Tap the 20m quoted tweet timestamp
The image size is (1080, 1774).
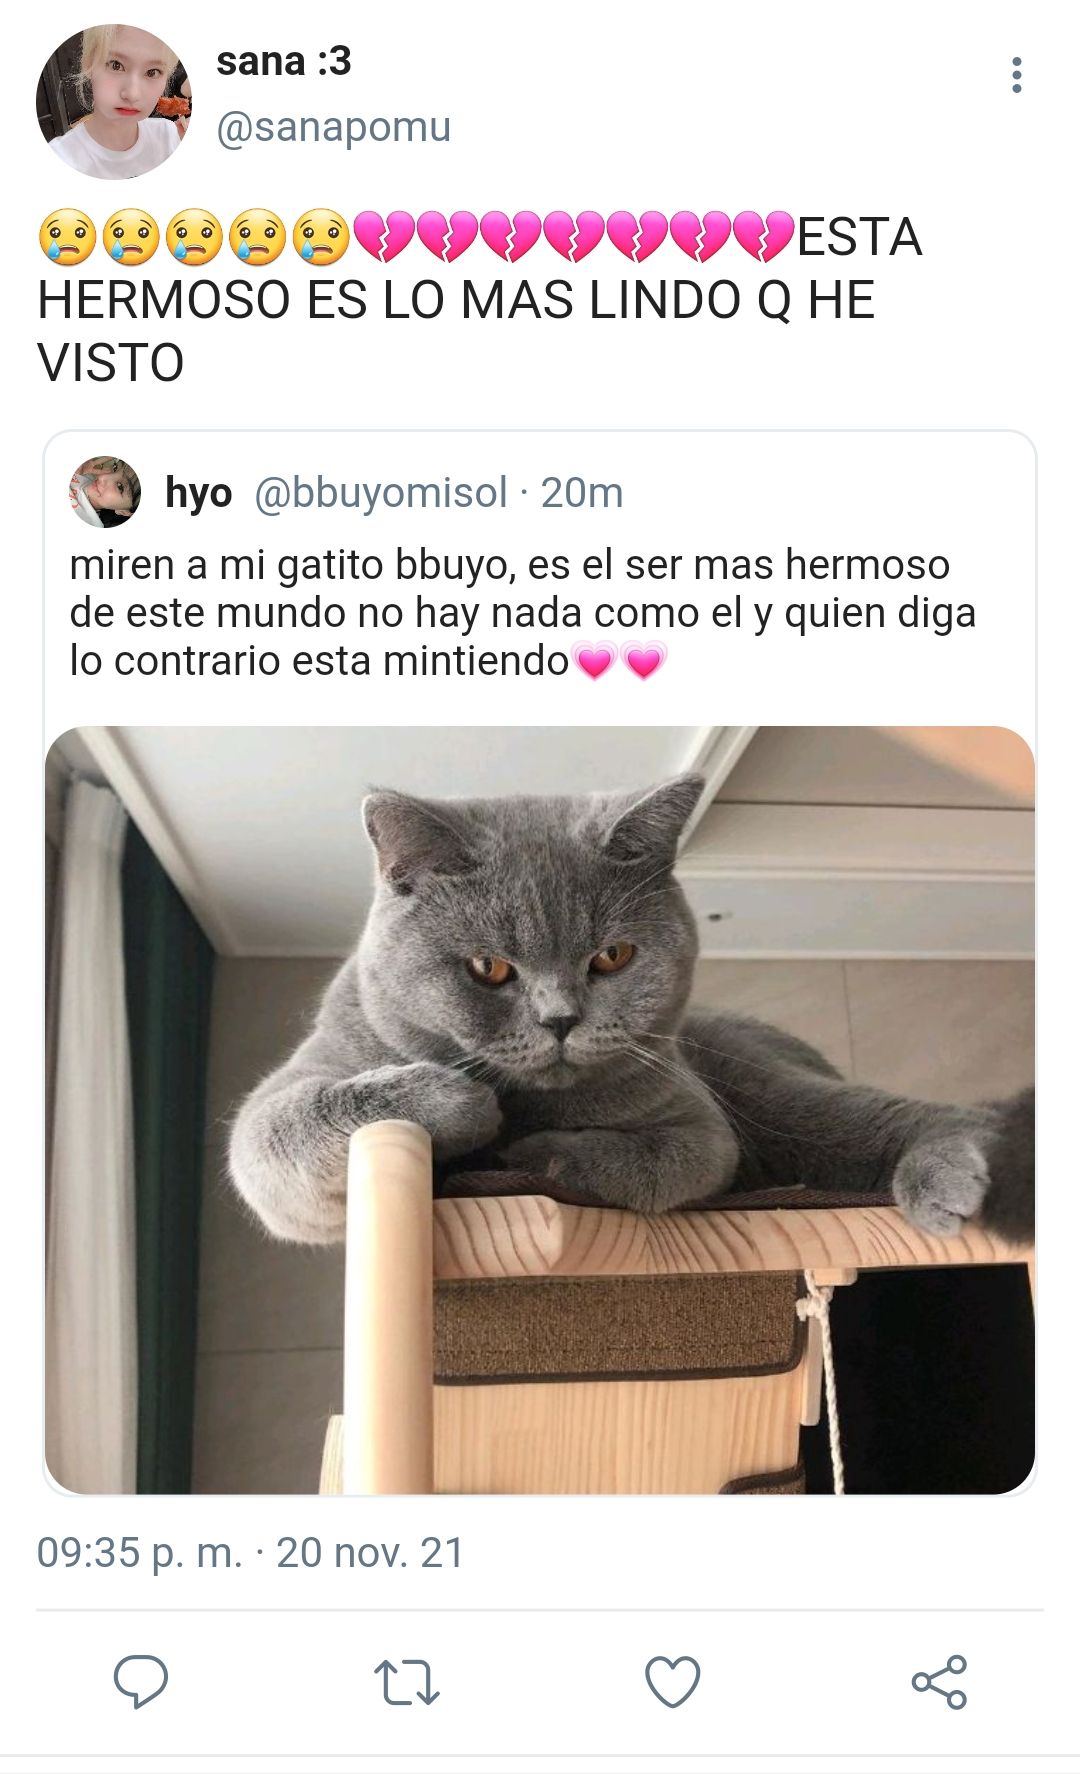(582, 493)
